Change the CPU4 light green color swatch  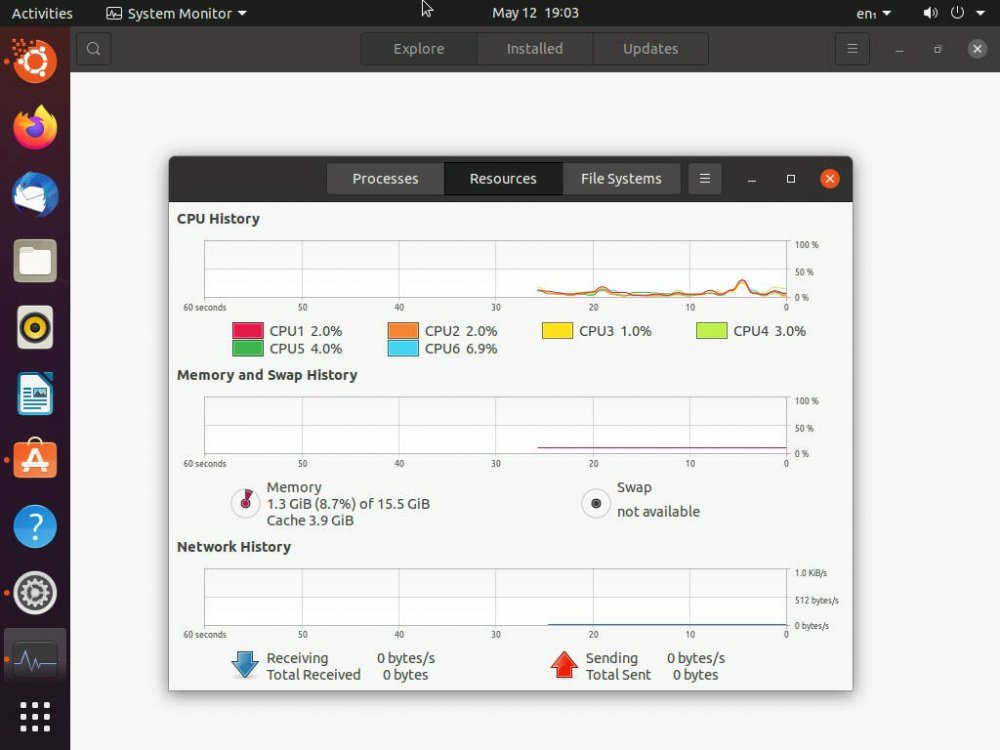point(712,330)
